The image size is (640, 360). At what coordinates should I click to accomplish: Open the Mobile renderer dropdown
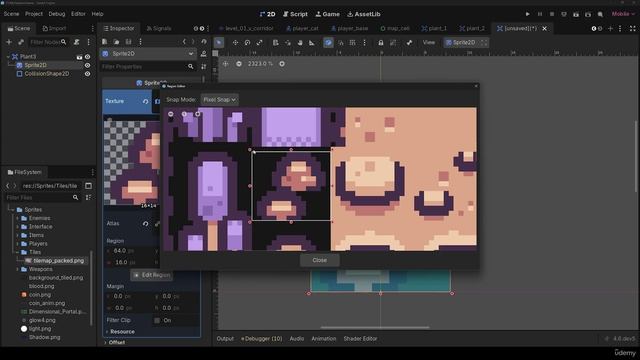623,14
